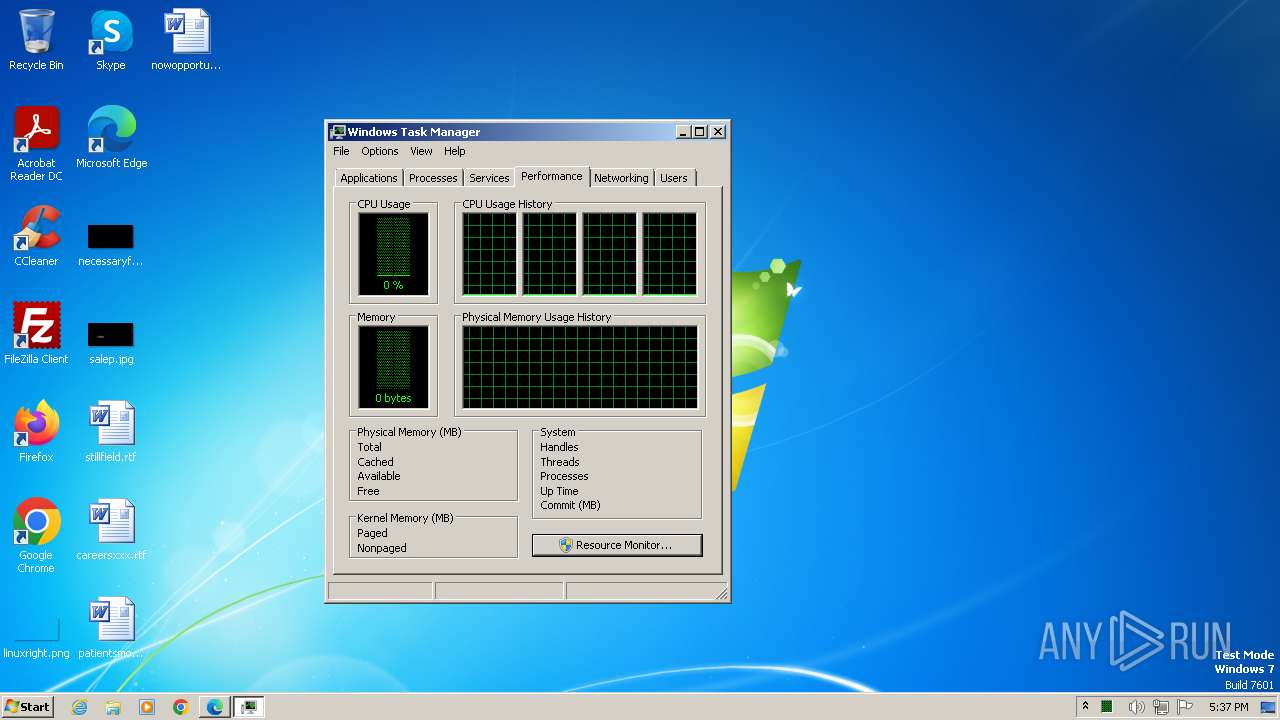This screenshot has width=1280, height=720.
Task: Open the Action Center flag icon
Action: 1185,707
